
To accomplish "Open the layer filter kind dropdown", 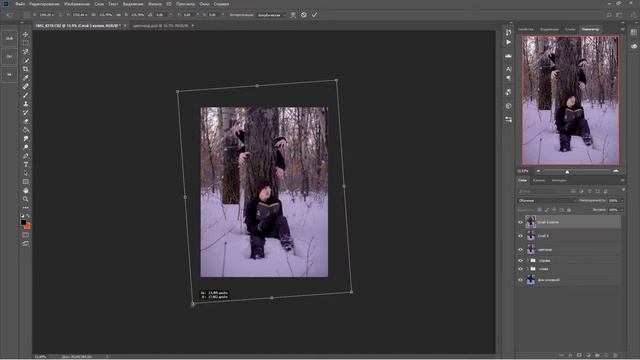I will click(543, 191).
